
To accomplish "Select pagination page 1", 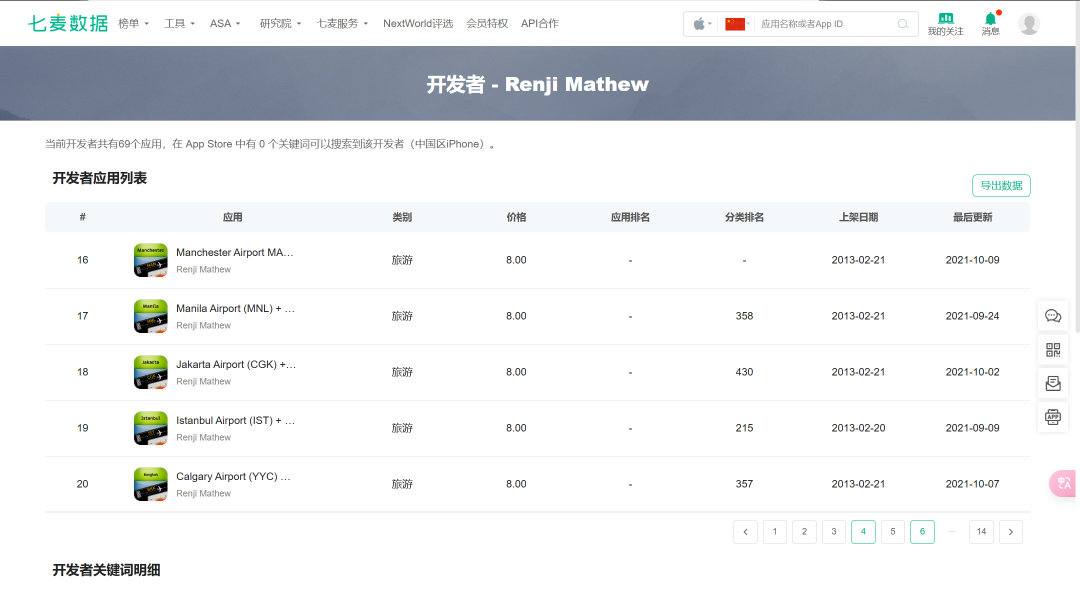I will coord(775,531).
